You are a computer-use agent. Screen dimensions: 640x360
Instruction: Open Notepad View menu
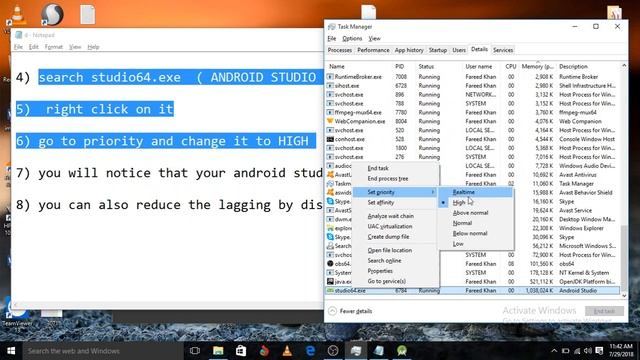pyautogui.click(x=75, y=47)
